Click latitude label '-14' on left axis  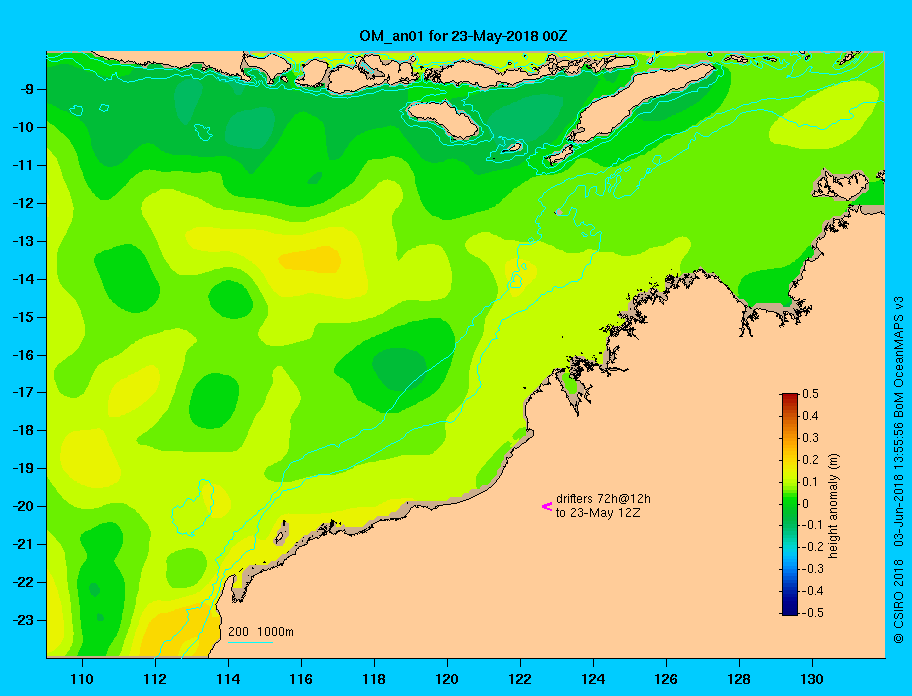[x=22, y=280]
